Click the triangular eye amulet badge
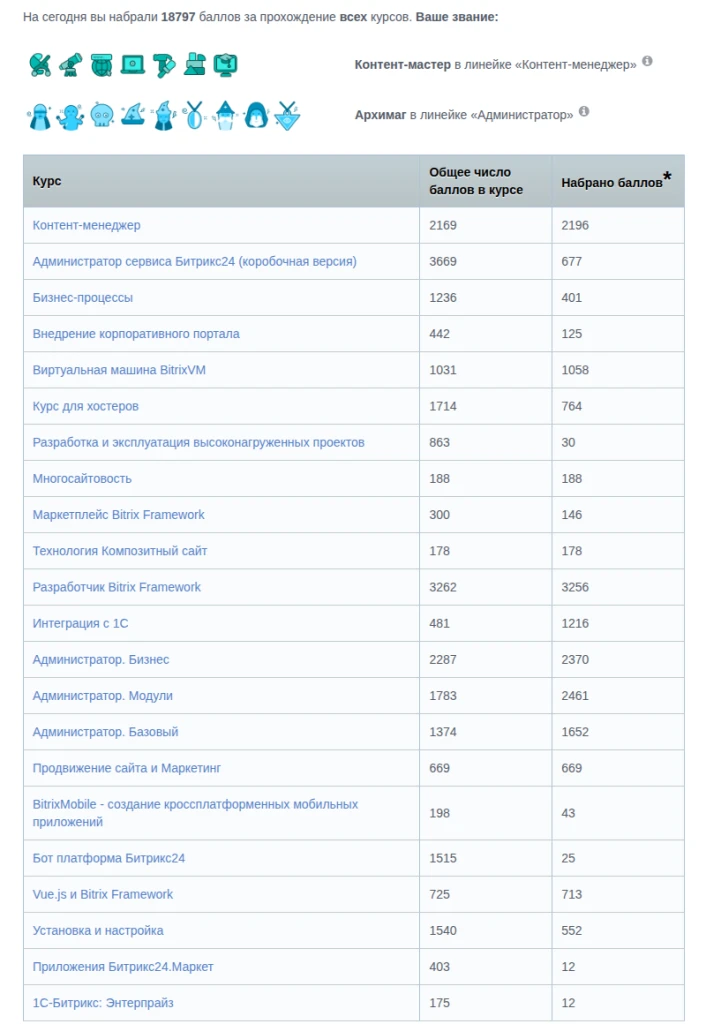The height and width of the screenshot is (1024, 706). coord(287,116)
